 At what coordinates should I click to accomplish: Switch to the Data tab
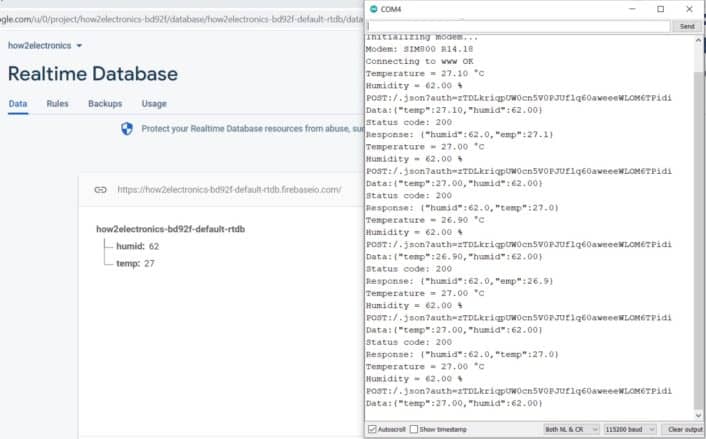(x=18, y=104)
